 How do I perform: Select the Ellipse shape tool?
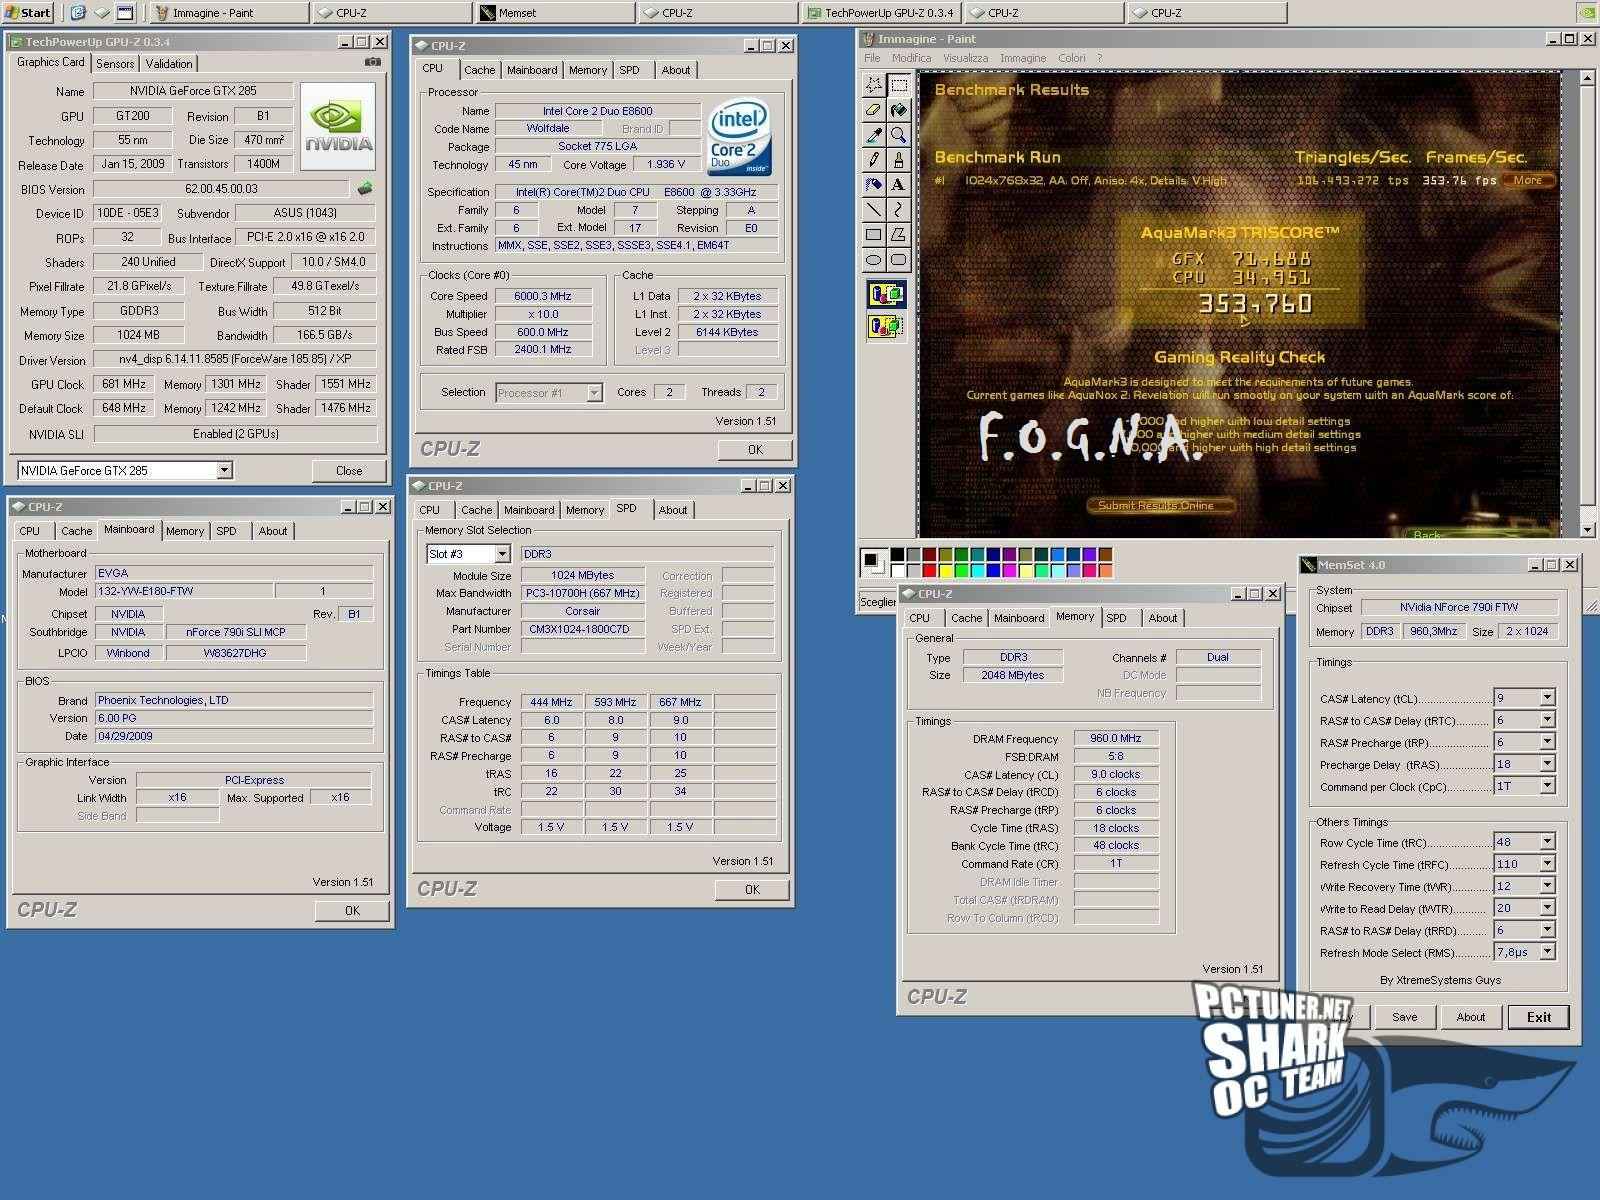click(873, 260)
